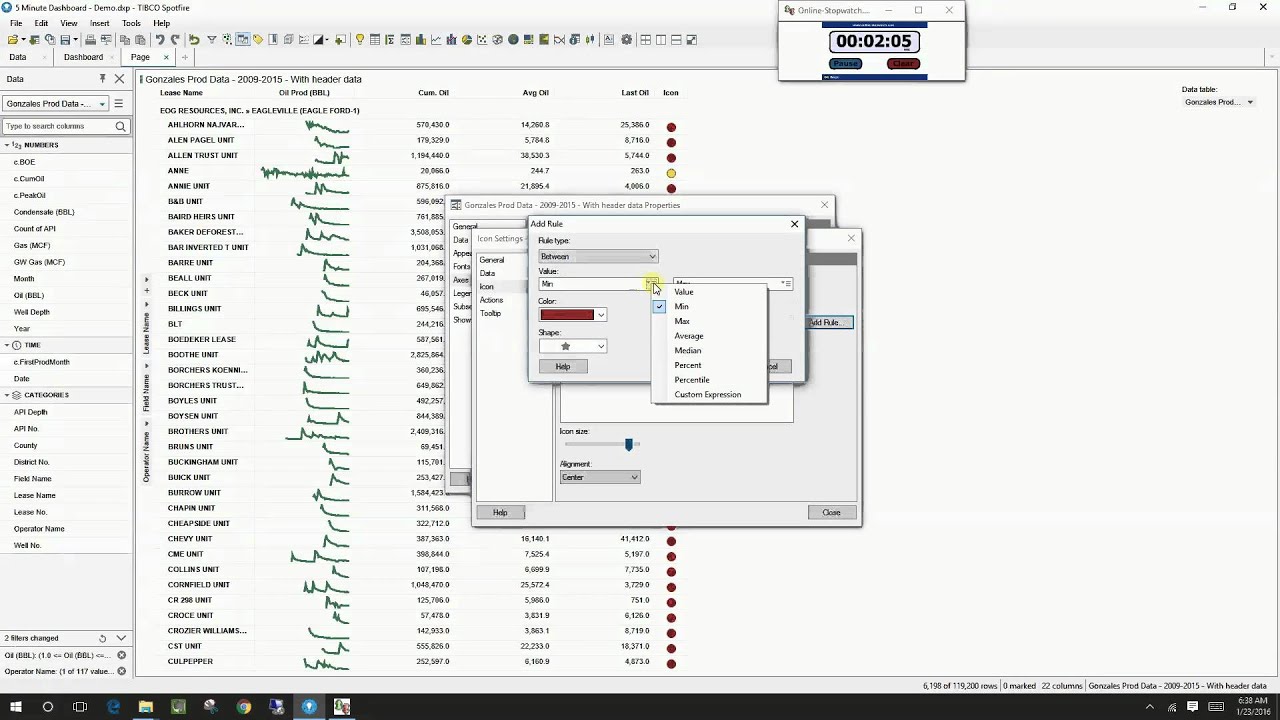Click the Filters funnel toolbar icon
The height and width of the screenshot is (720, 1280).
212,40
